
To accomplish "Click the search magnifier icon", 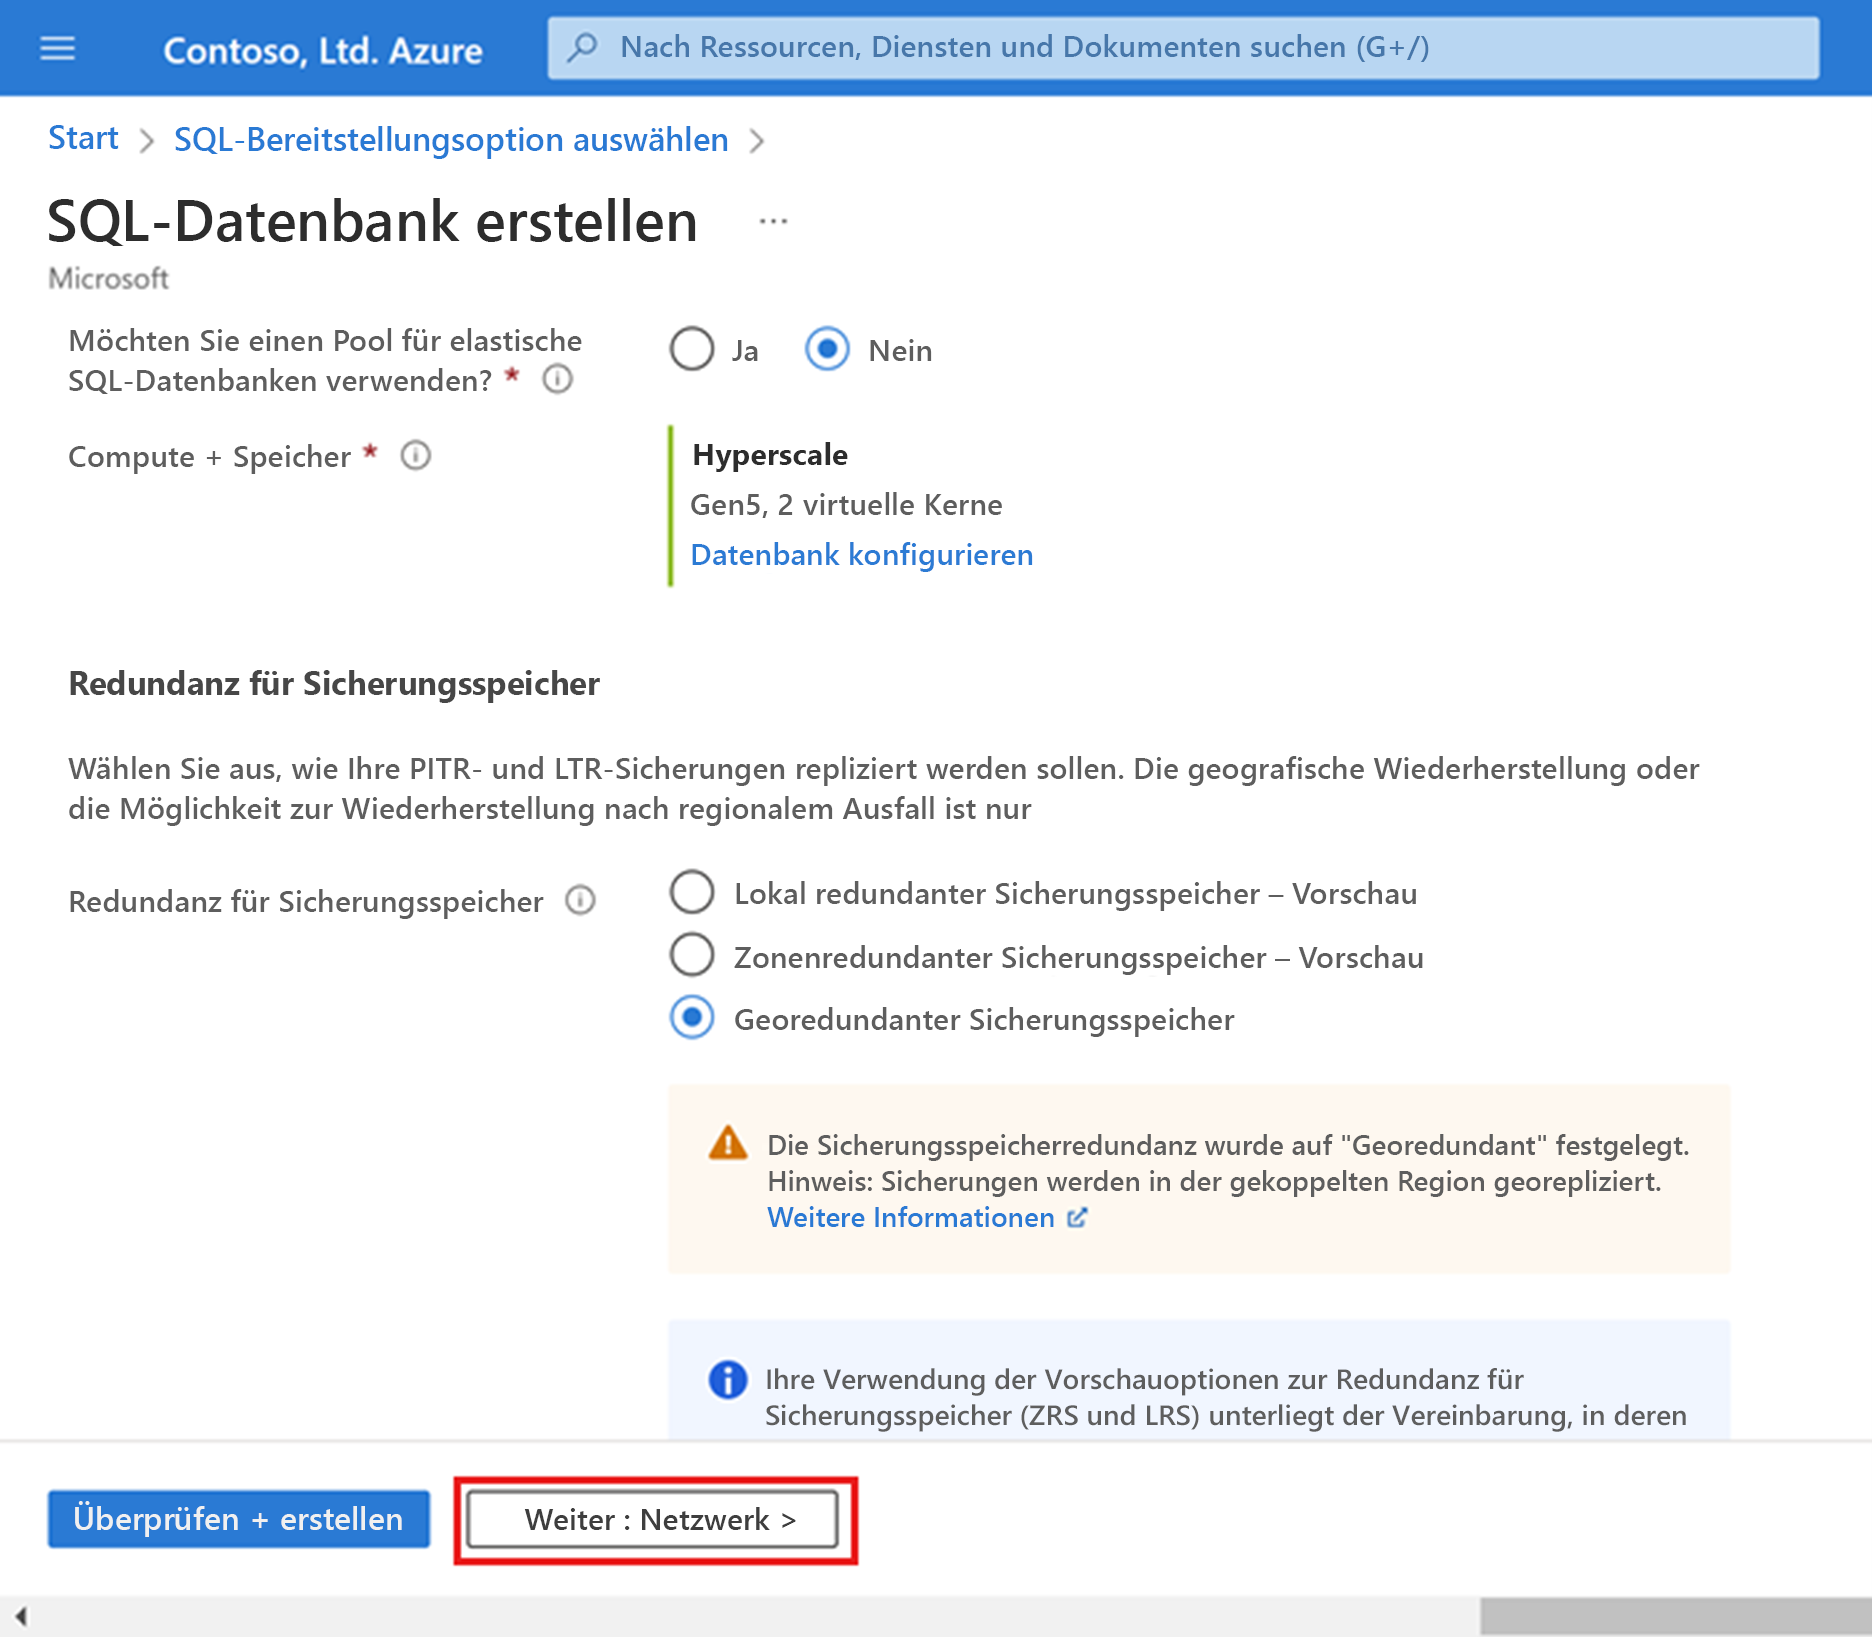I will point(582,47).
